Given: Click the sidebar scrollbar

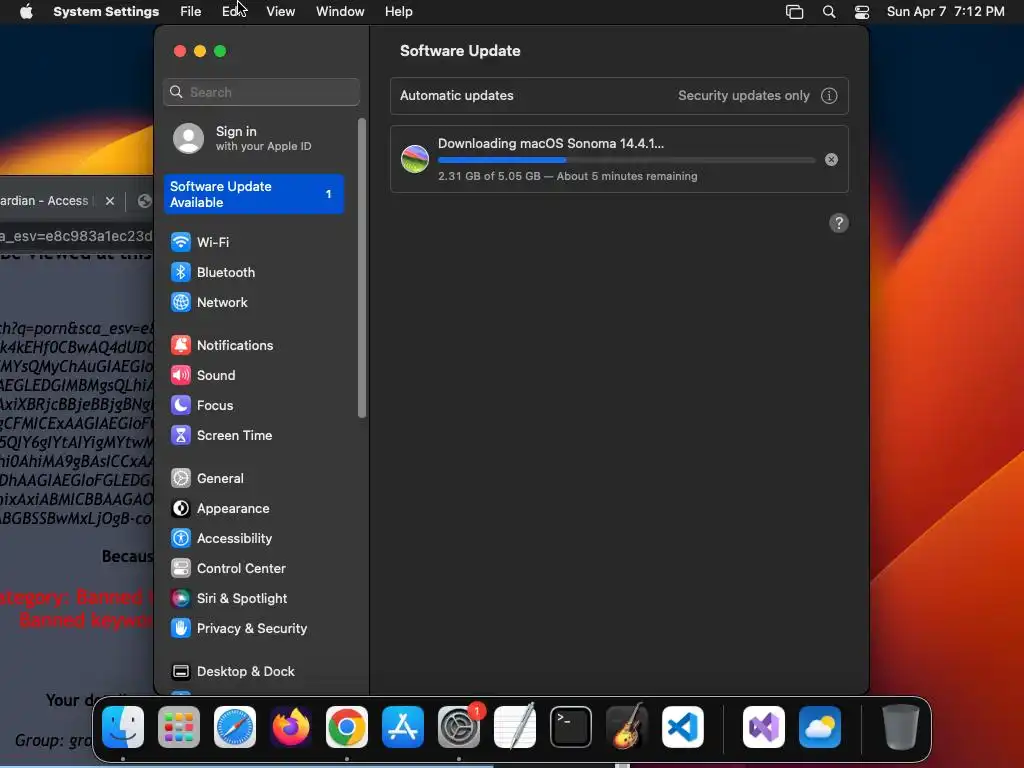Looking at the screenshot, I should (362, 268).
